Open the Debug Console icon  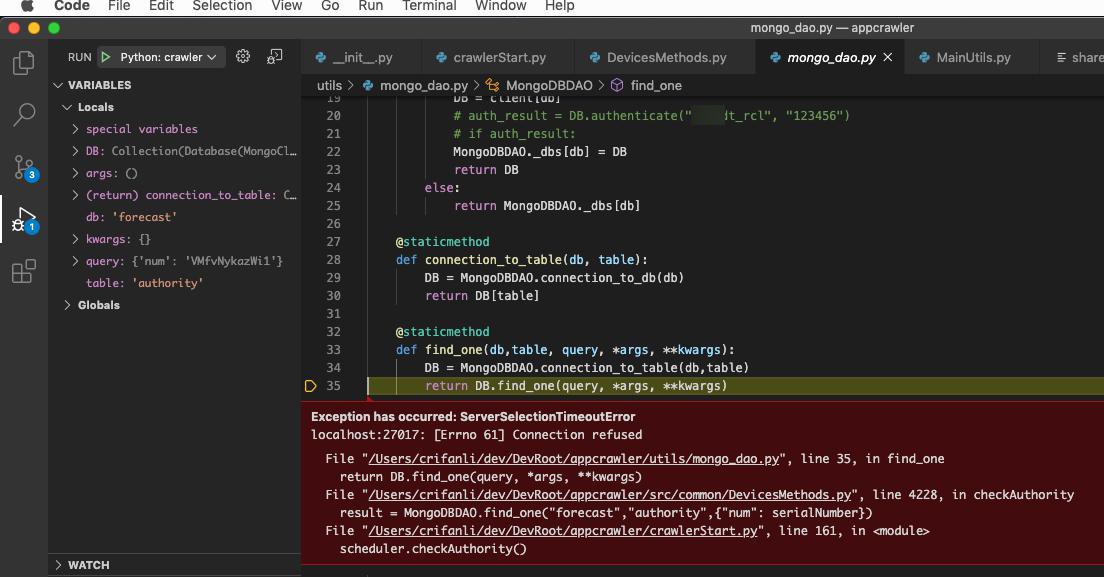point(275,56)
